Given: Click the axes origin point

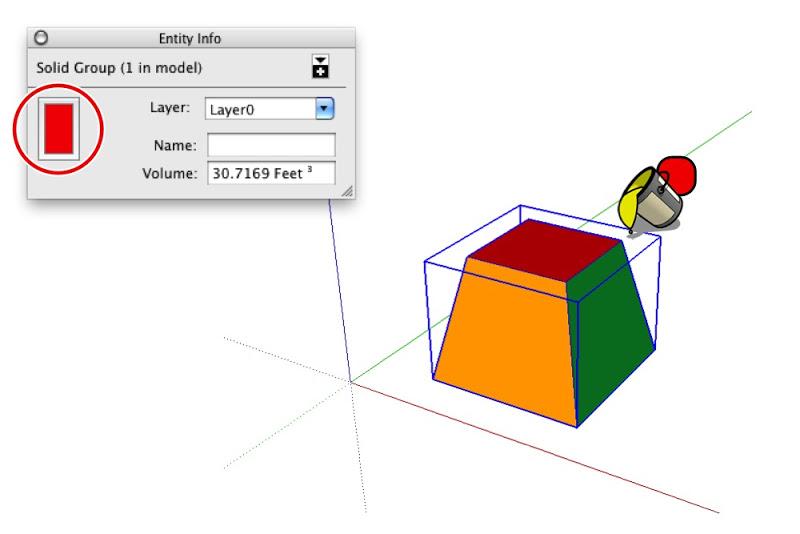Looking at the screenshot, I should (351, 382).
